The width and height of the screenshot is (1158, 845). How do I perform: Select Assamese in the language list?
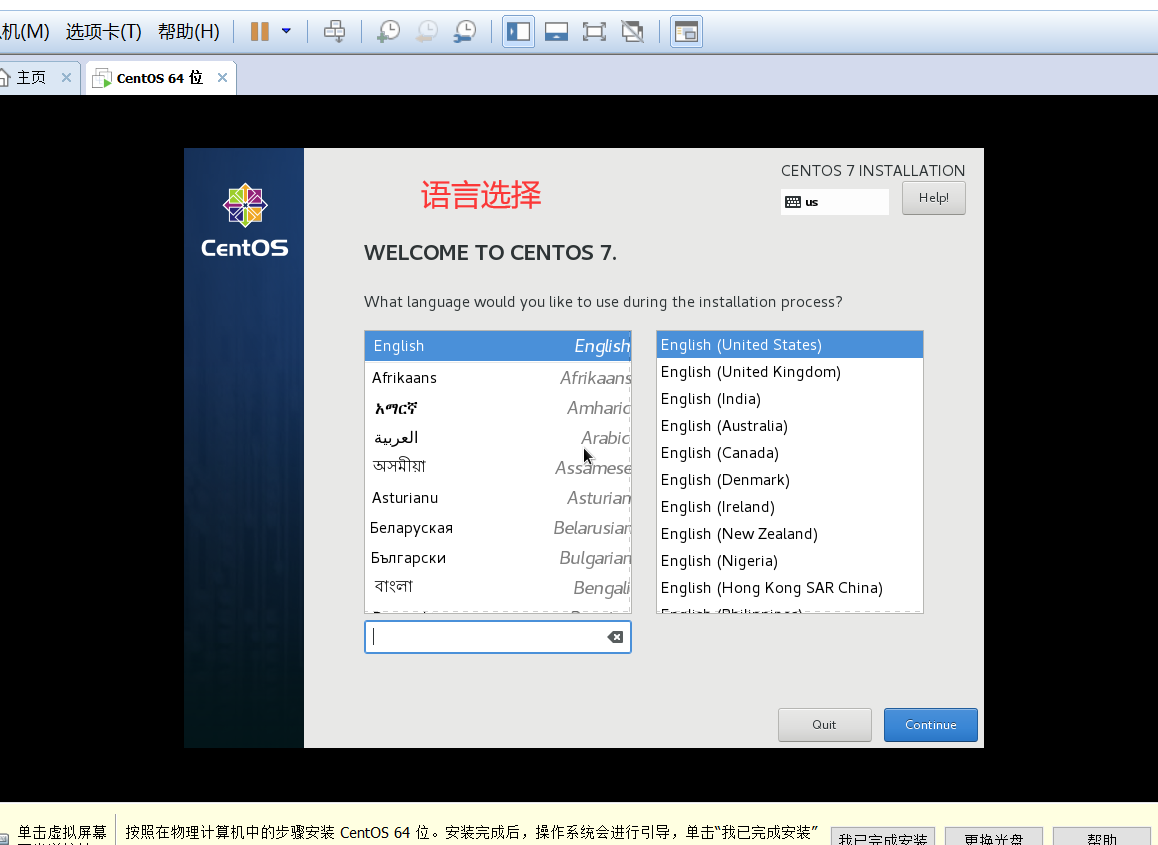point(498,468)
